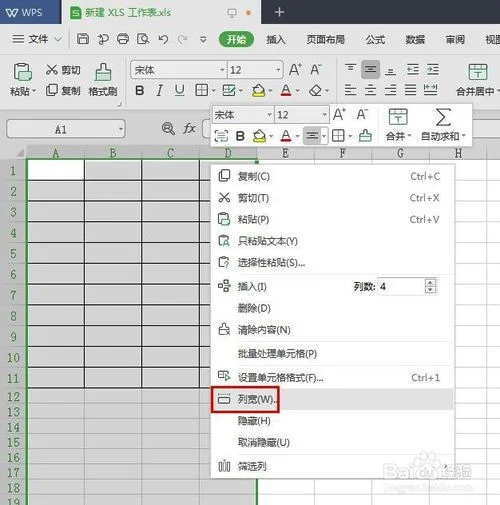This screenshot has width=500, height=505.
Task: Decrease indent in ribbon
Action: click(x=413, y=69)
